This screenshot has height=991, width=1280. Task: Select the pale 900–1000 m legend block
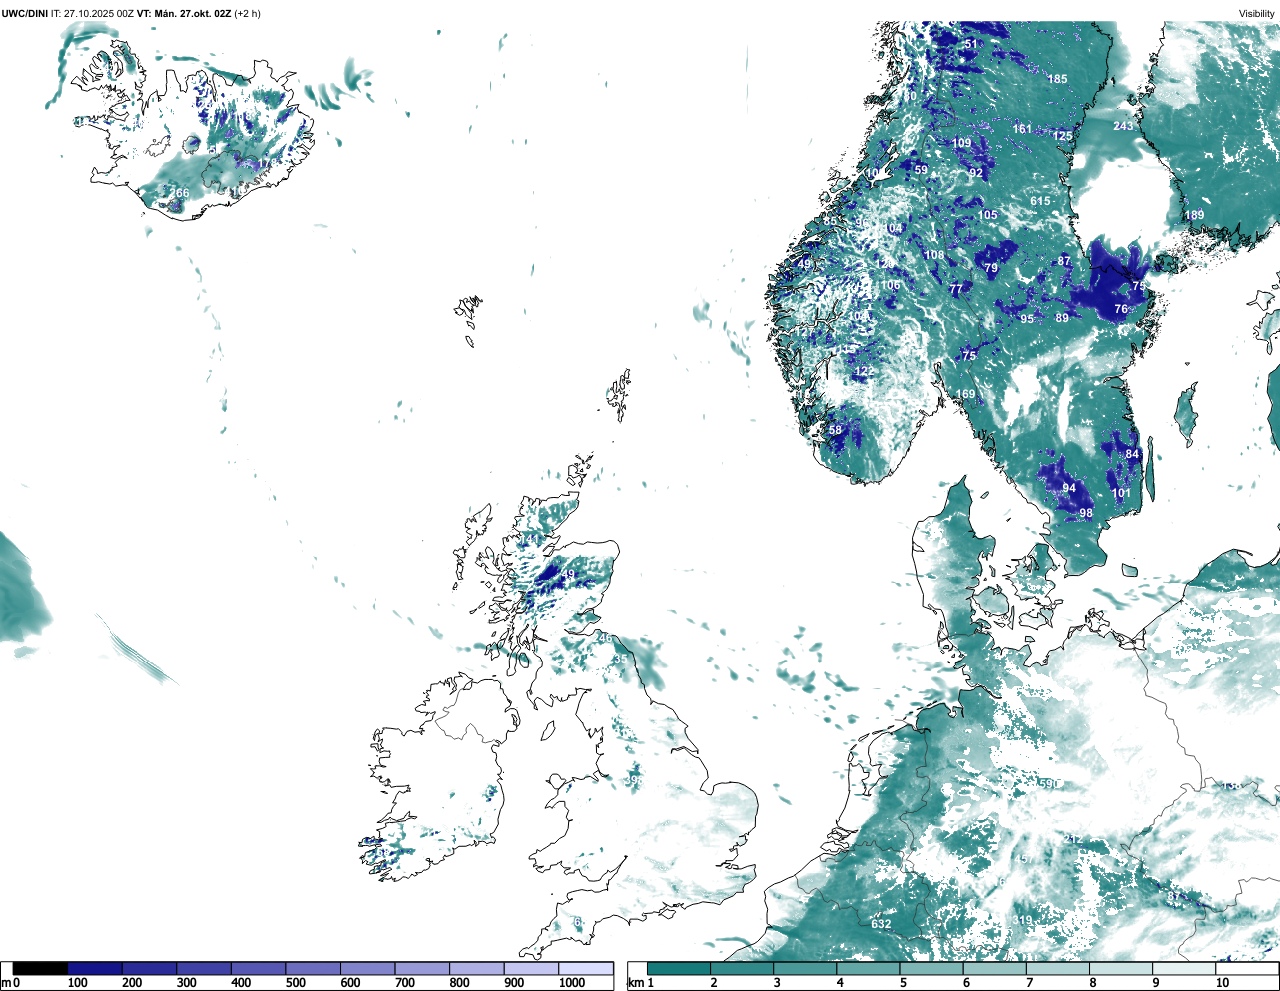(531, 968)
